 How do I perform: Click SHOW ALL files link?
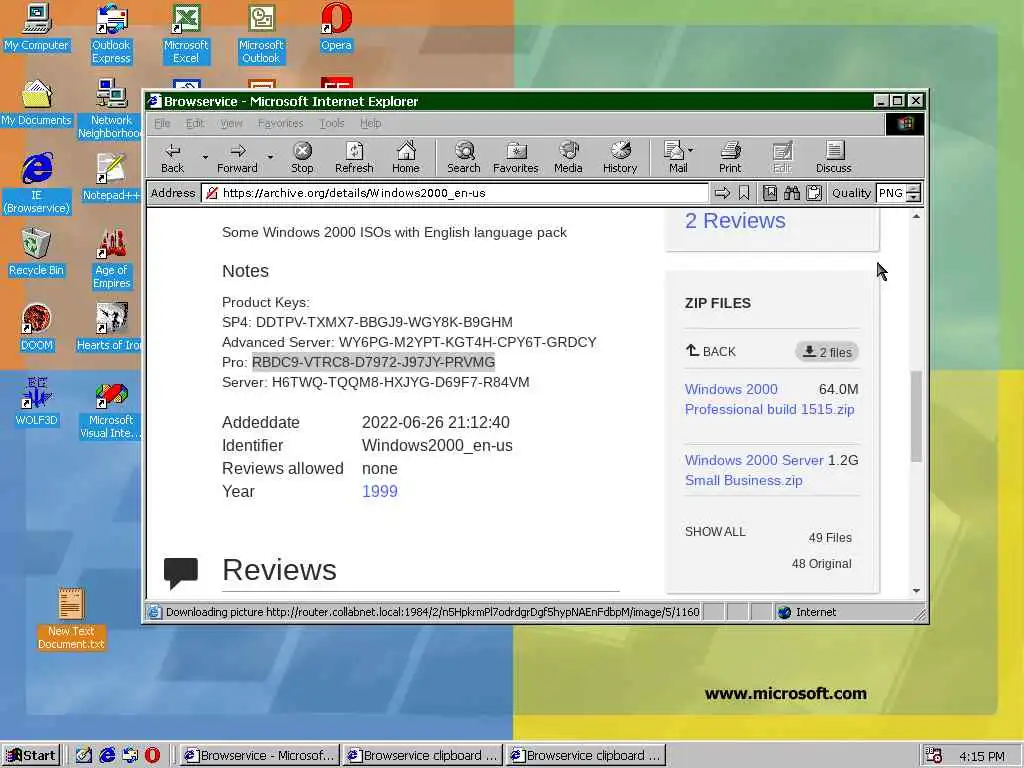pos(715,532)
